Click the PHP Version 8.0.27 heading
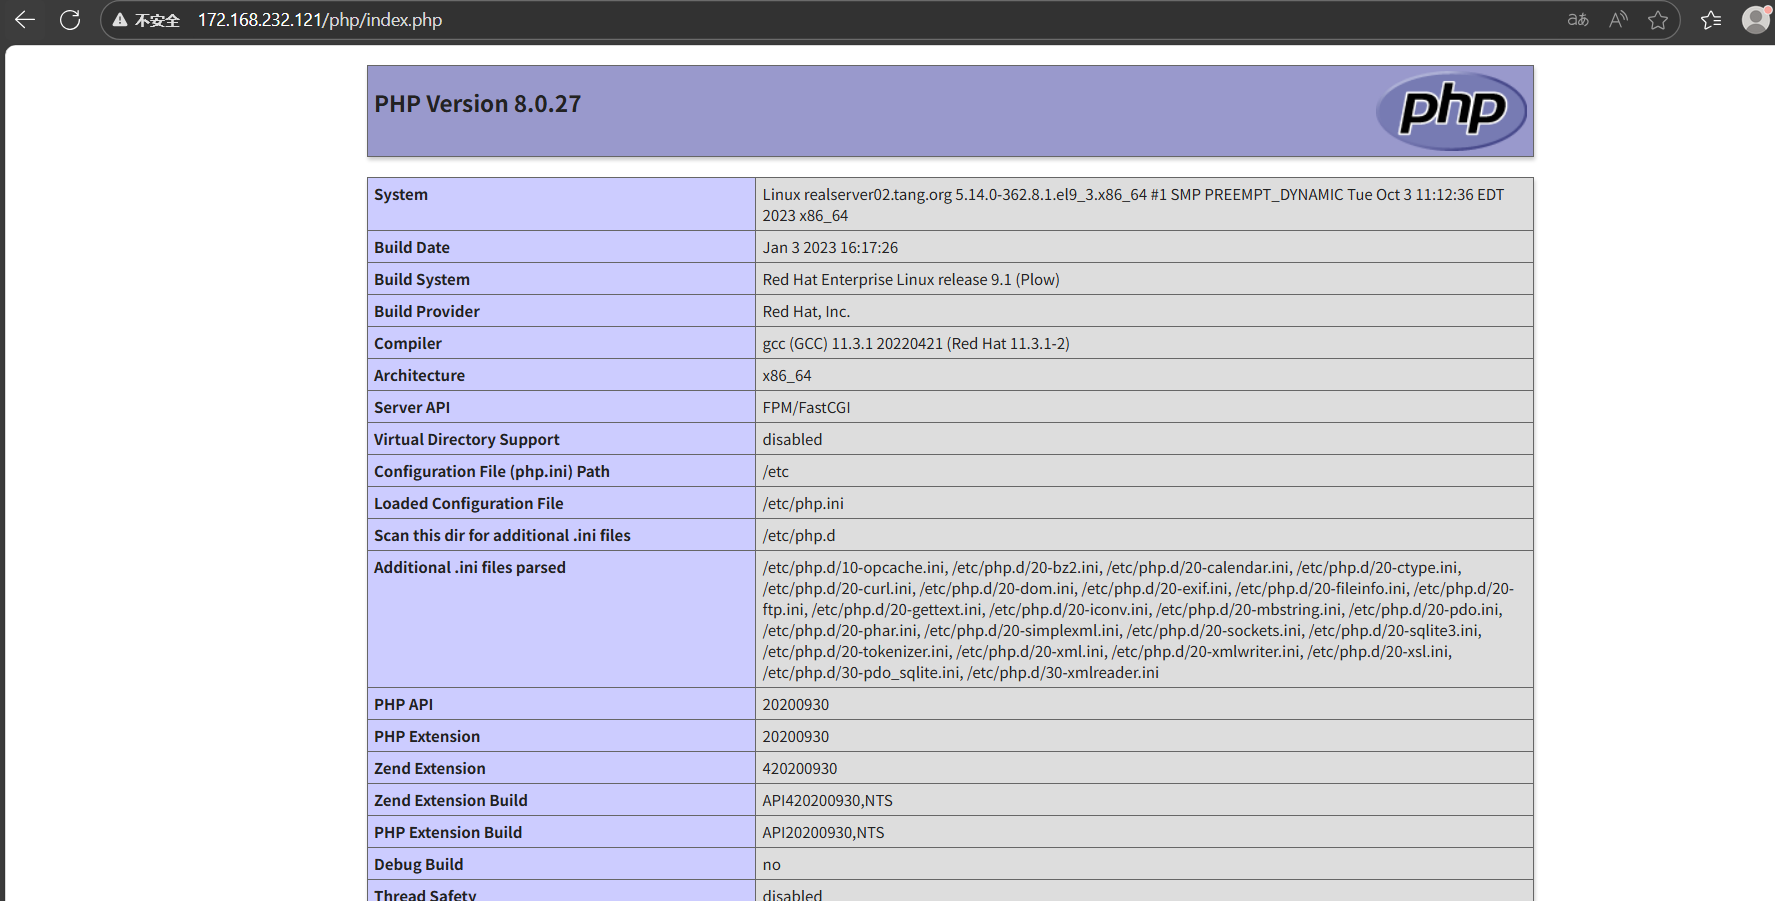Screen dimensions: 1775x901 (478, 104)
